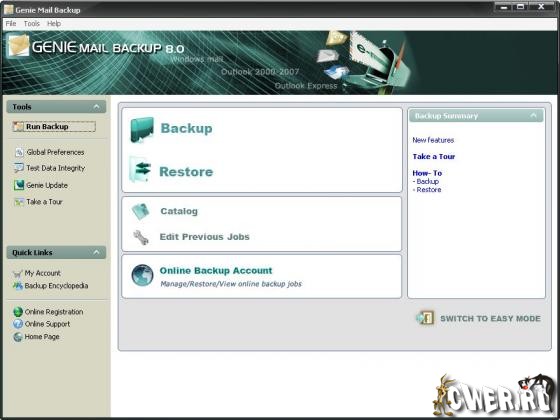
Task: Click the Genie Update icon
Action: click(x=19, y=185)
